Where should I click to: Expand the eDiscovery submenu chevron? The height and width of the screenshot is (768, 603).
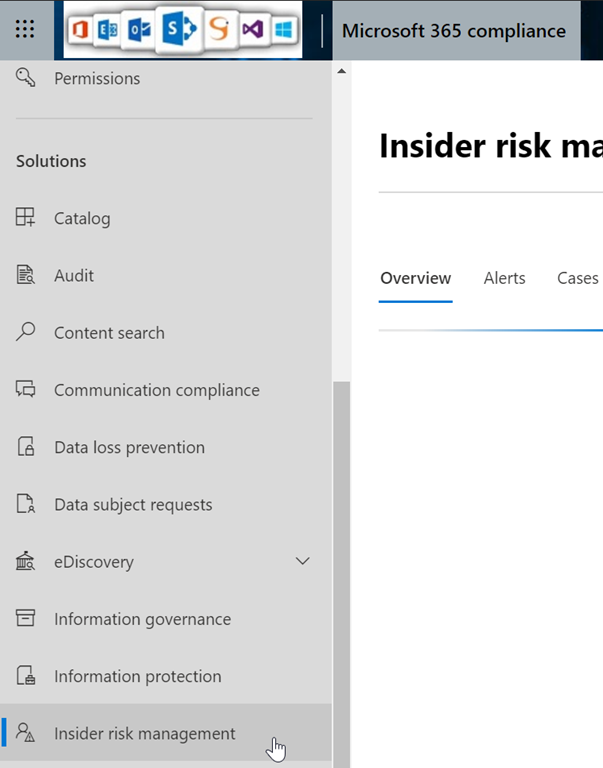pos(303,562)
